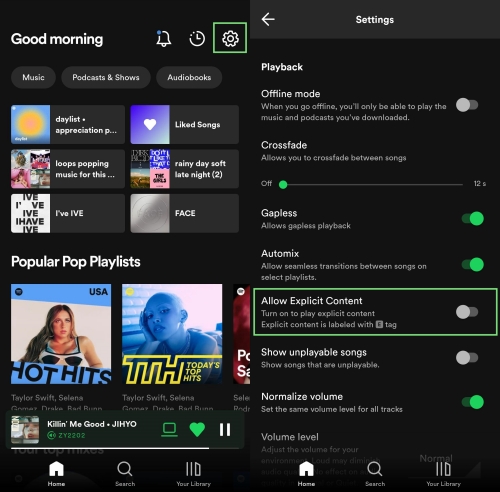Open Today's Top Hits playlist cover
Screen dimensions: 500x492
(172, 334)
